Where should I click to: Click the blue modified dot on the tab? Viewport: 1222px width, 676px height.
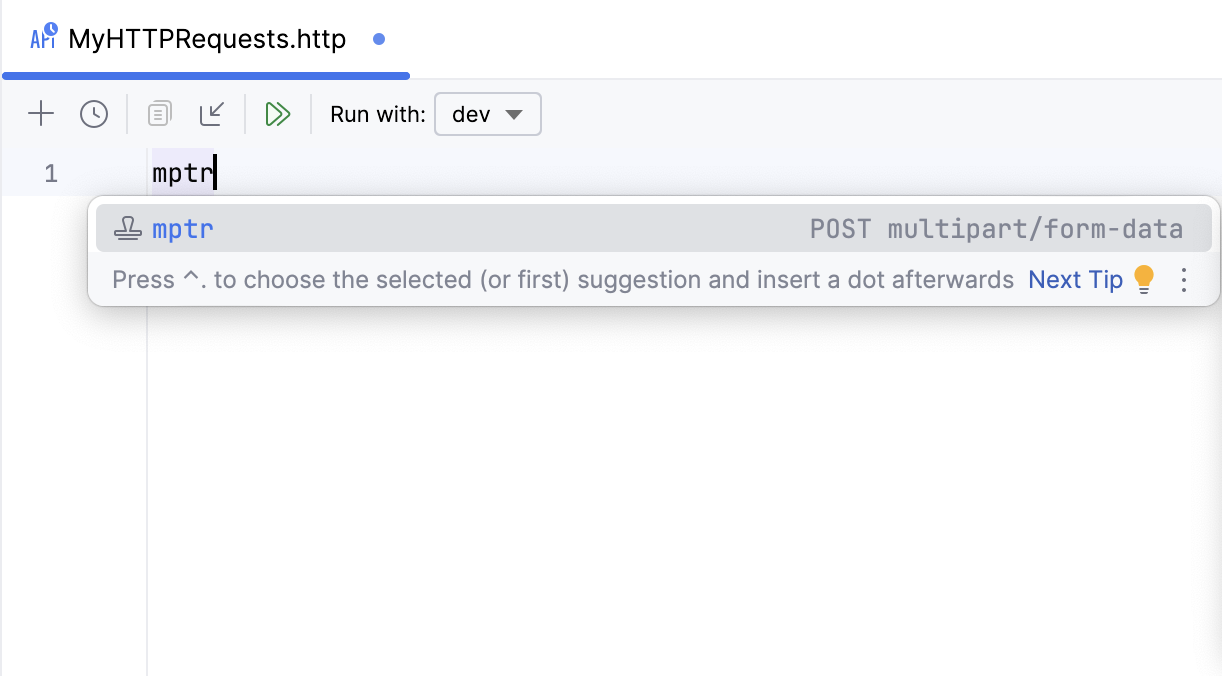[x=379, y=40]
